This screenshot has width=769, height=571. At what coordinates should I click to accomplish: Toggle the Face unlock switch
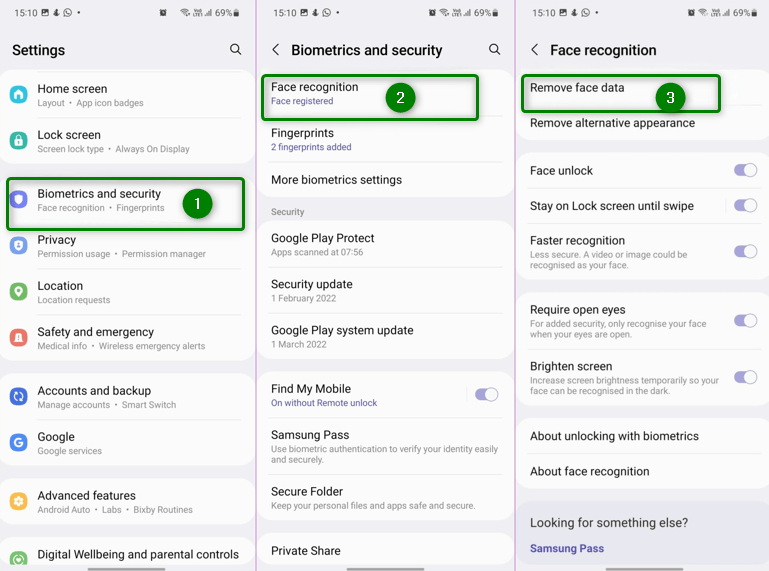point(745,171)
